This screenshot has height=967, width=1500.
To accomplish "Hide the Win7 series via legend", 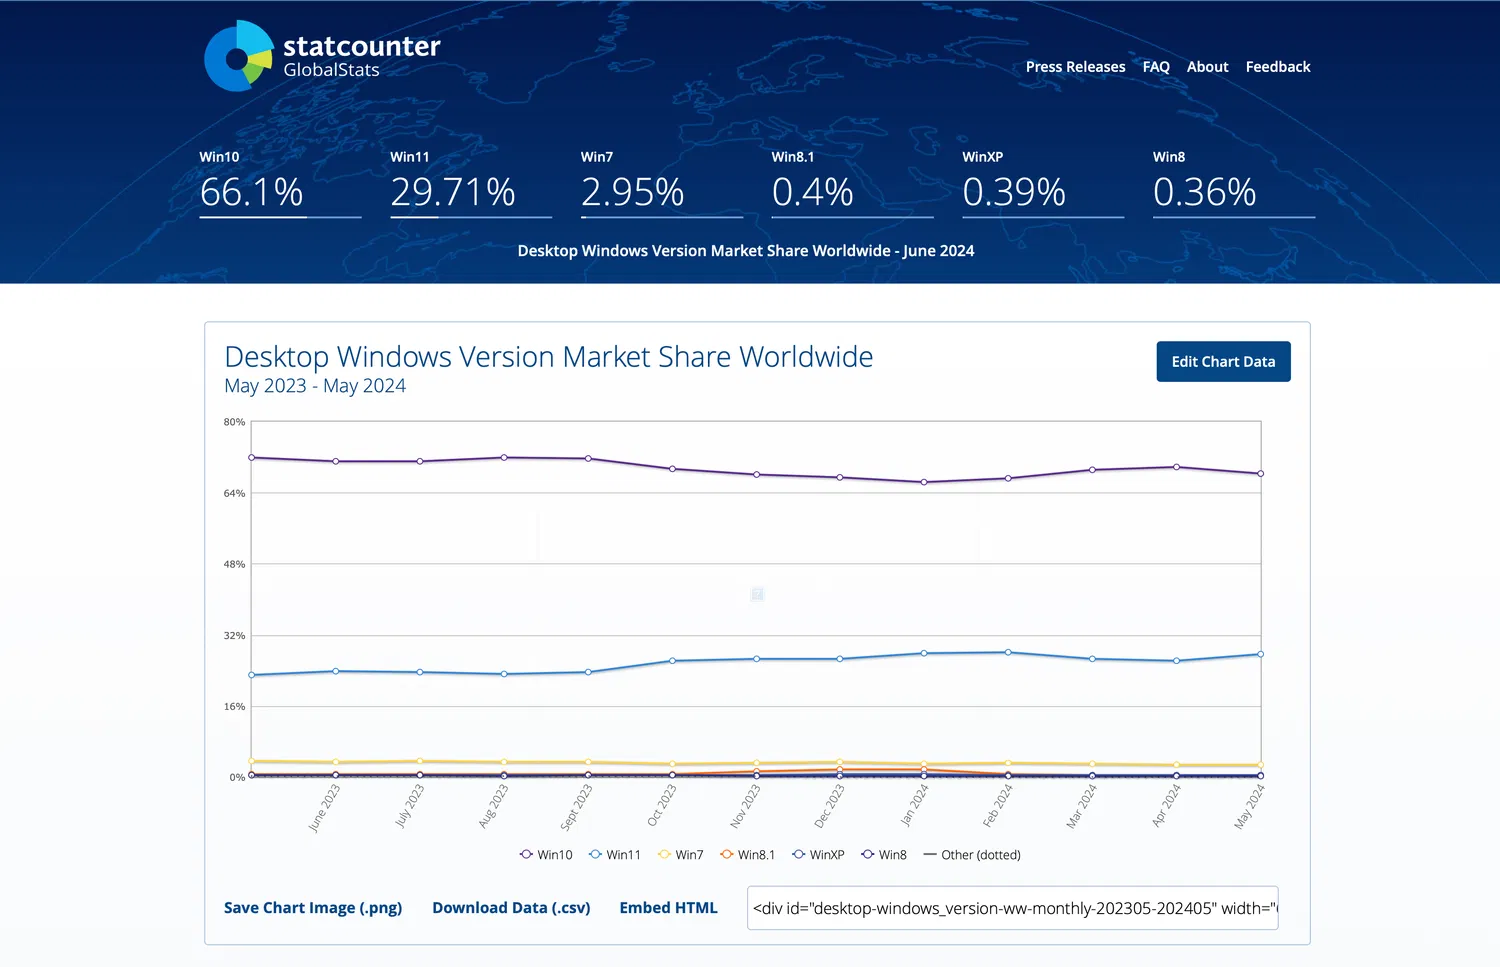I will (681, 855).
